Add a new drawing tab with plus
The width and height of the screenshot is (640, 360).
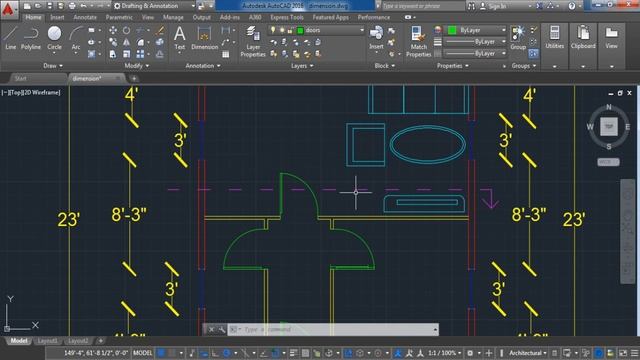134,78
